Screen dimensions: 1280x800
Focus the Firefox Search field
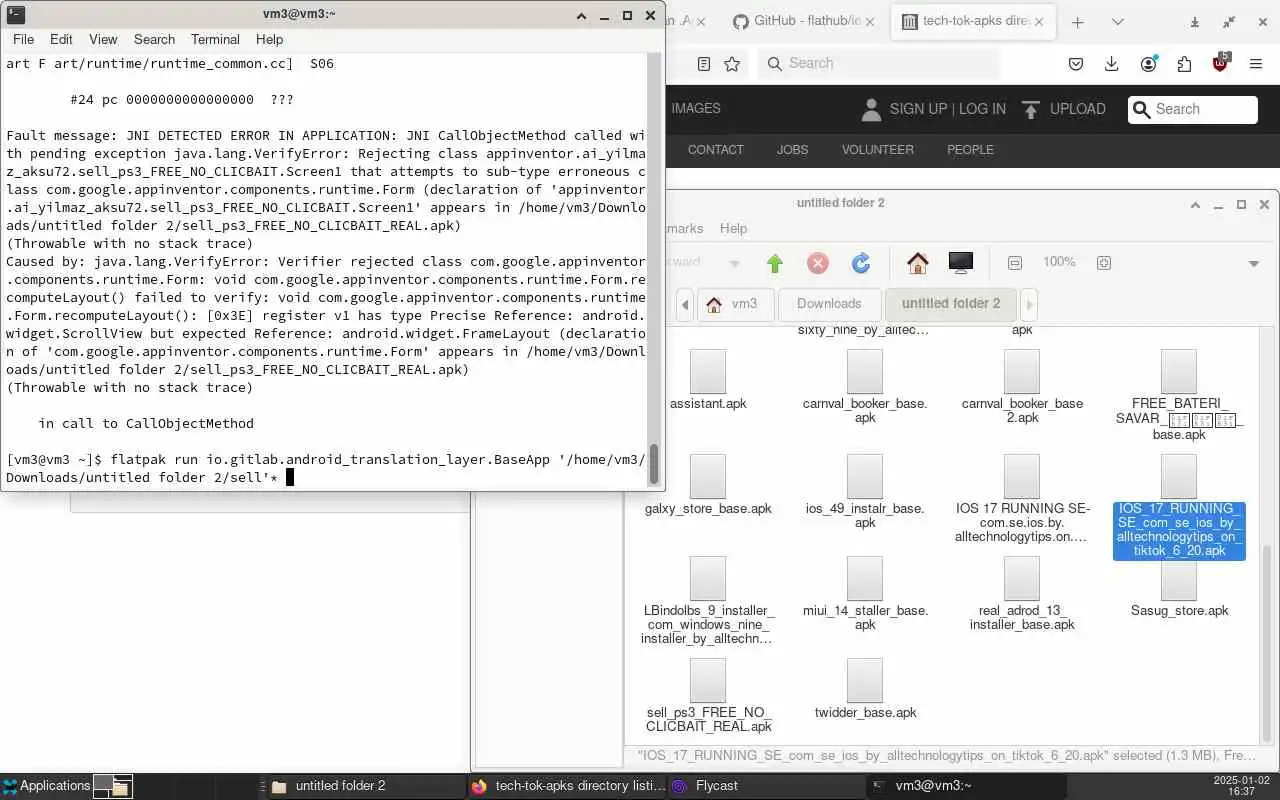pos(879,63)
